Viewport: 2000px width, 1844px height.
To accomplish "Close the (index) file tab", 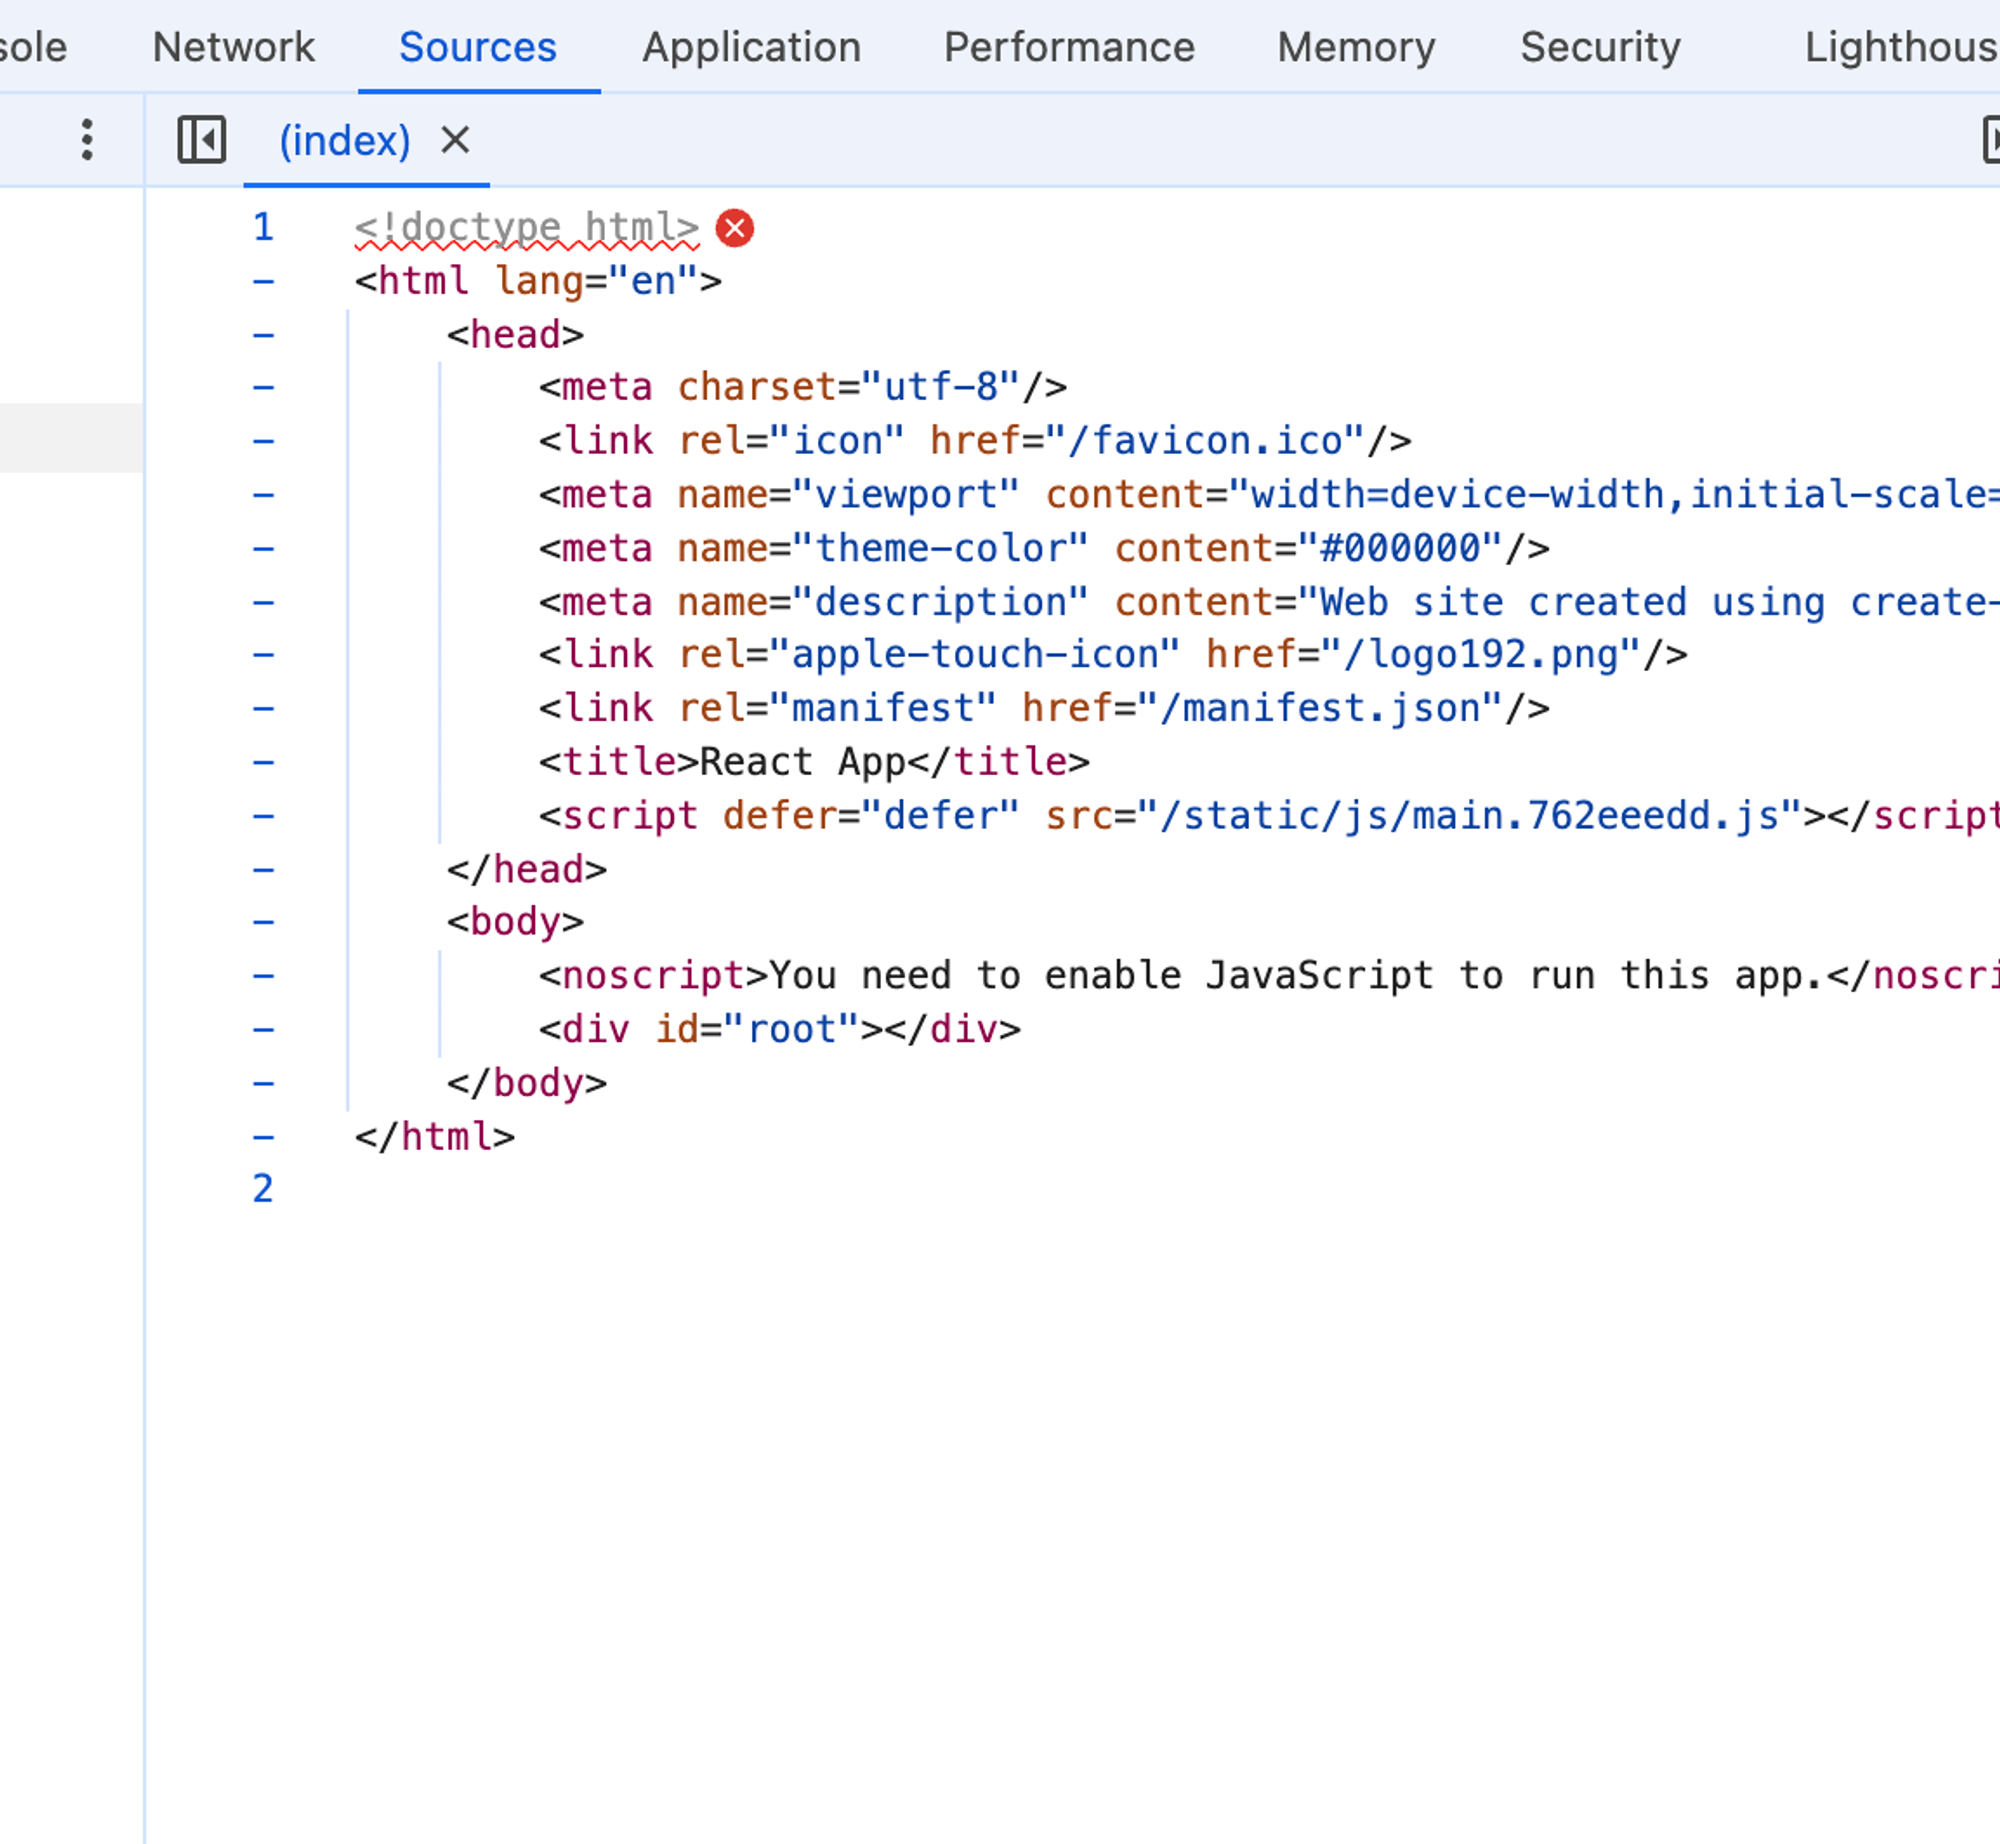I will [455, 140].
